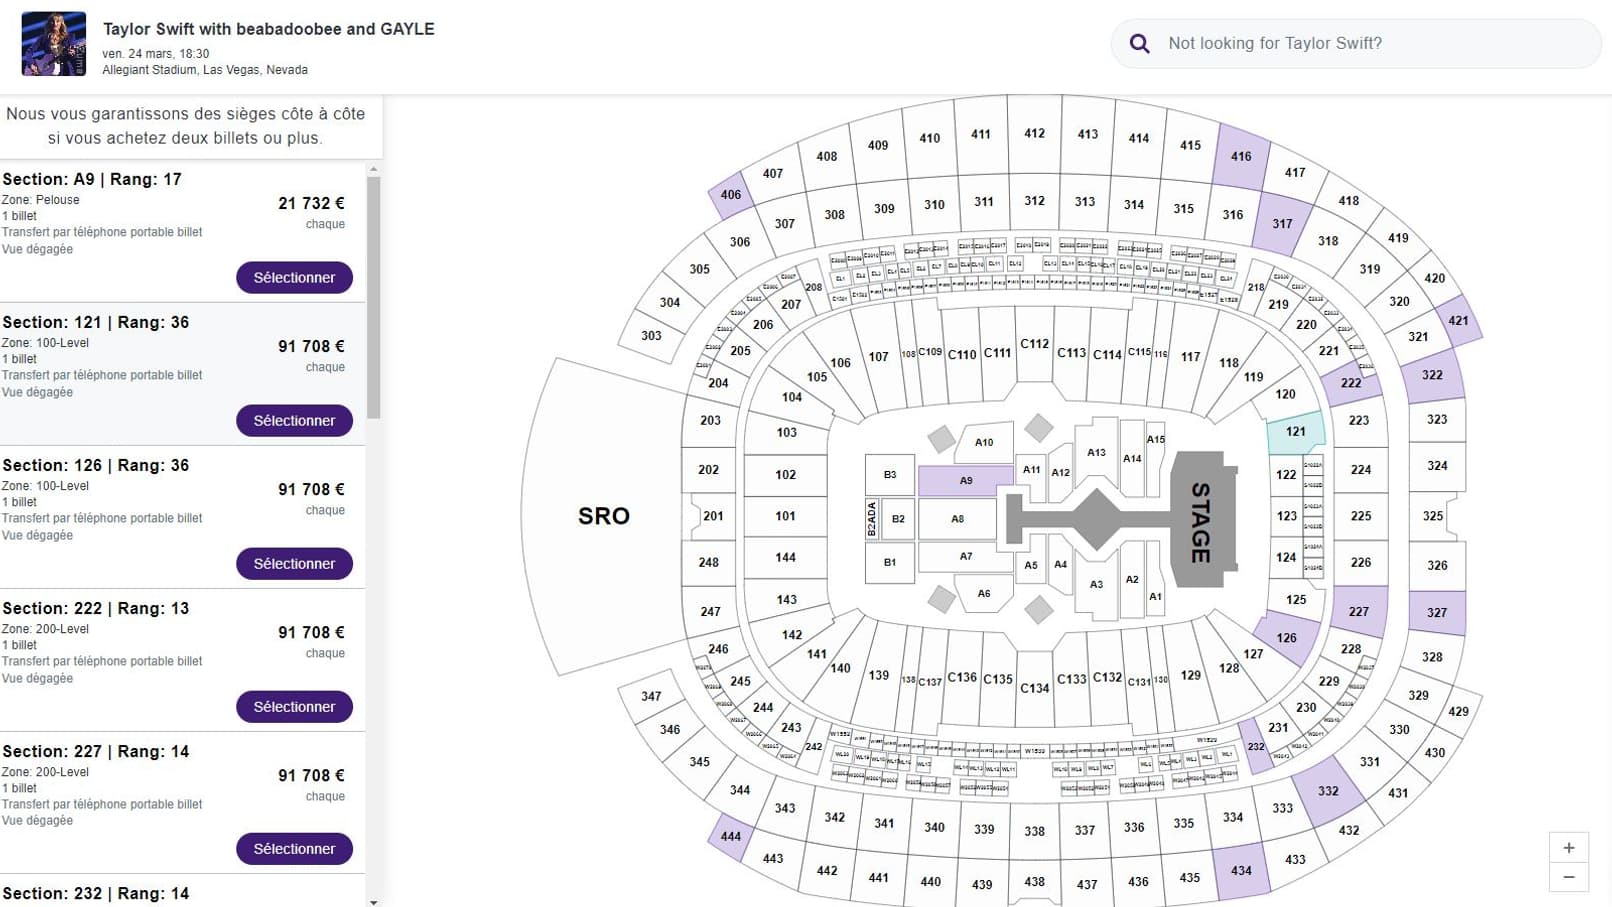Open the Section 232 Rang 14 listing
This screenshot has width=1612, height=907.
click(x=96, y=893)
